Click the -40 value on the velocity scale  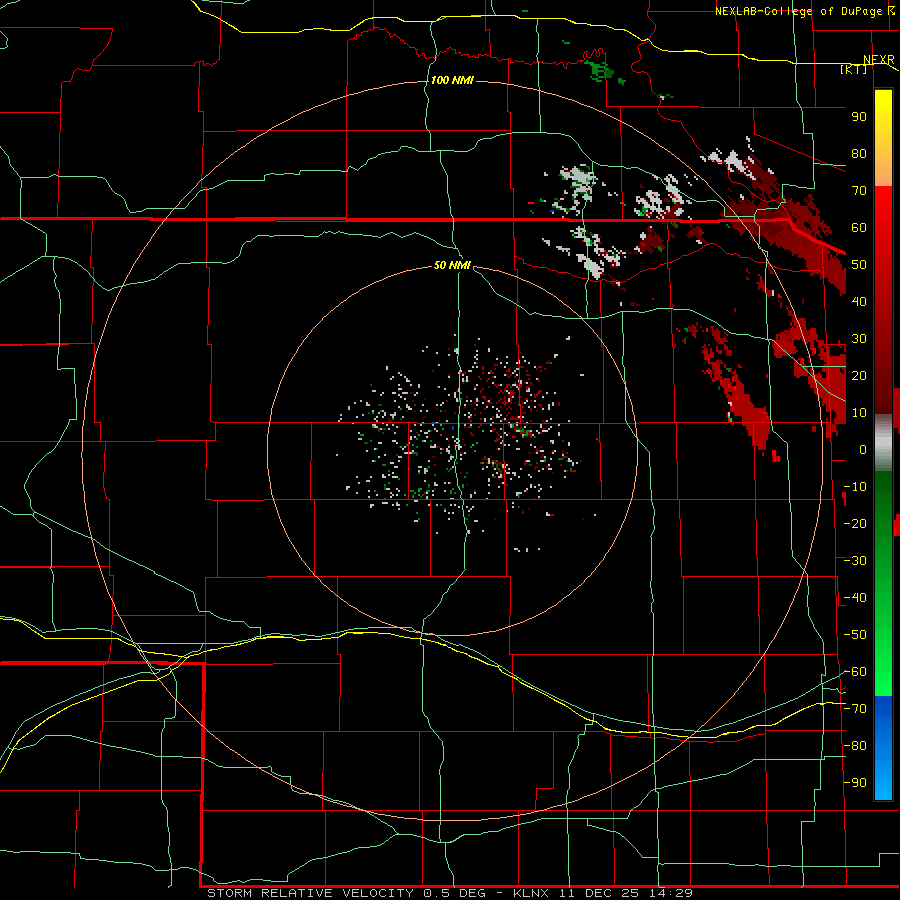click(x=855, y=598)
